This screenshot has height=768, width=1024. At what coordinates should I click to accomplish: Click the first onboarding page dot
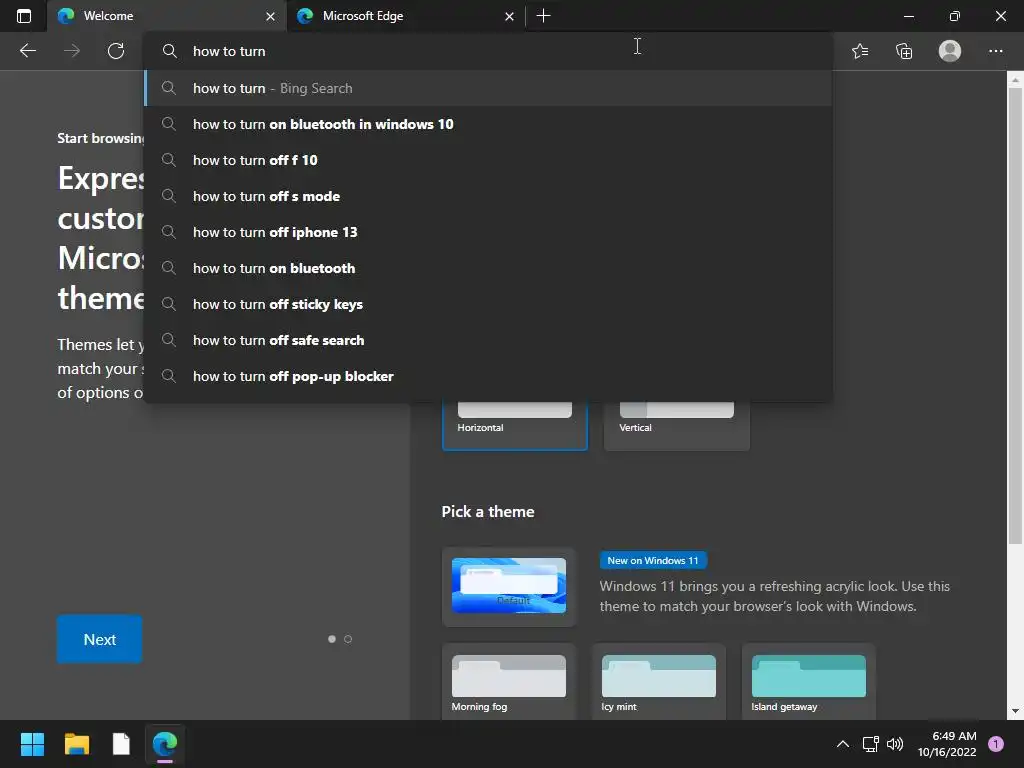pyautogui.click(x=332, y=639)
